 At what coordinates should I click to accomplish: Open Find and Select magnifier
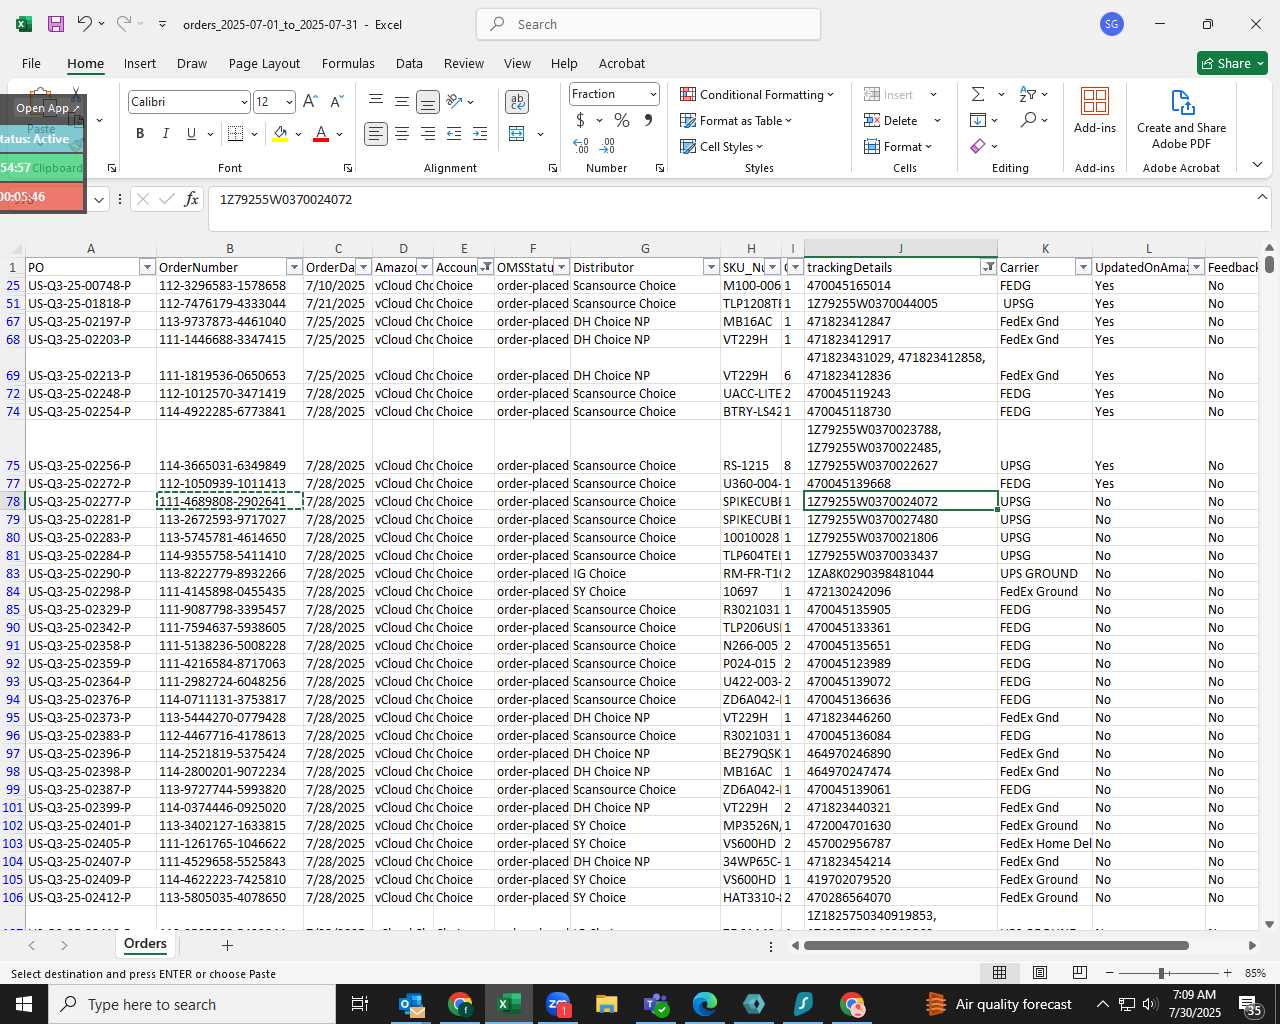click(1028, 120)
